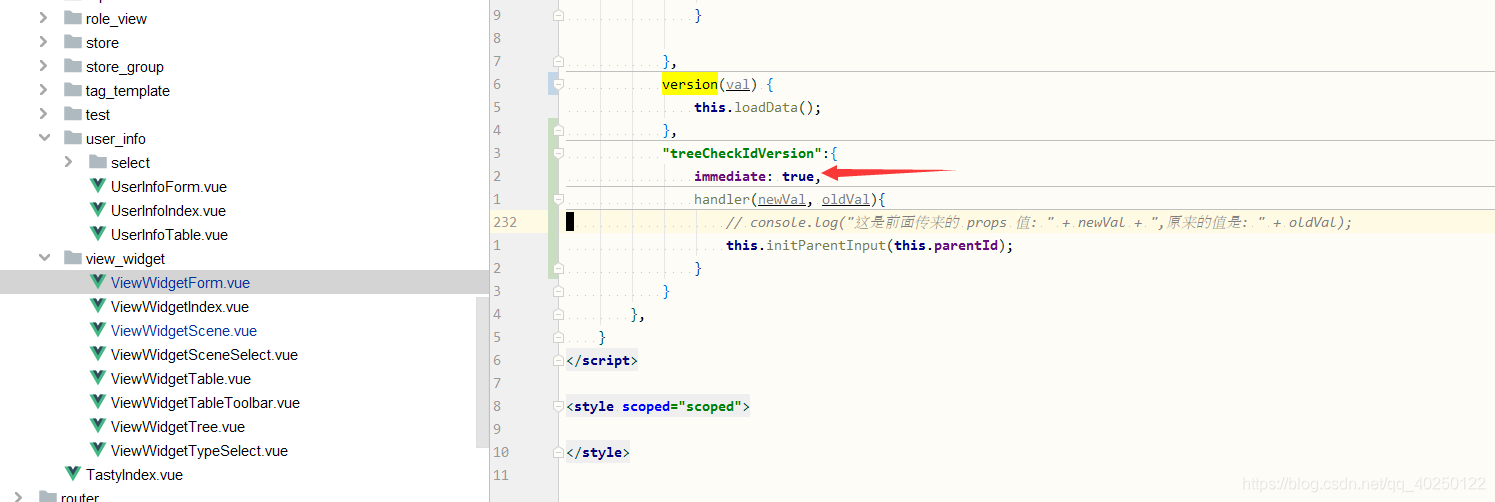Fold the handler(newVal, oldVal) block

(558, 199)
